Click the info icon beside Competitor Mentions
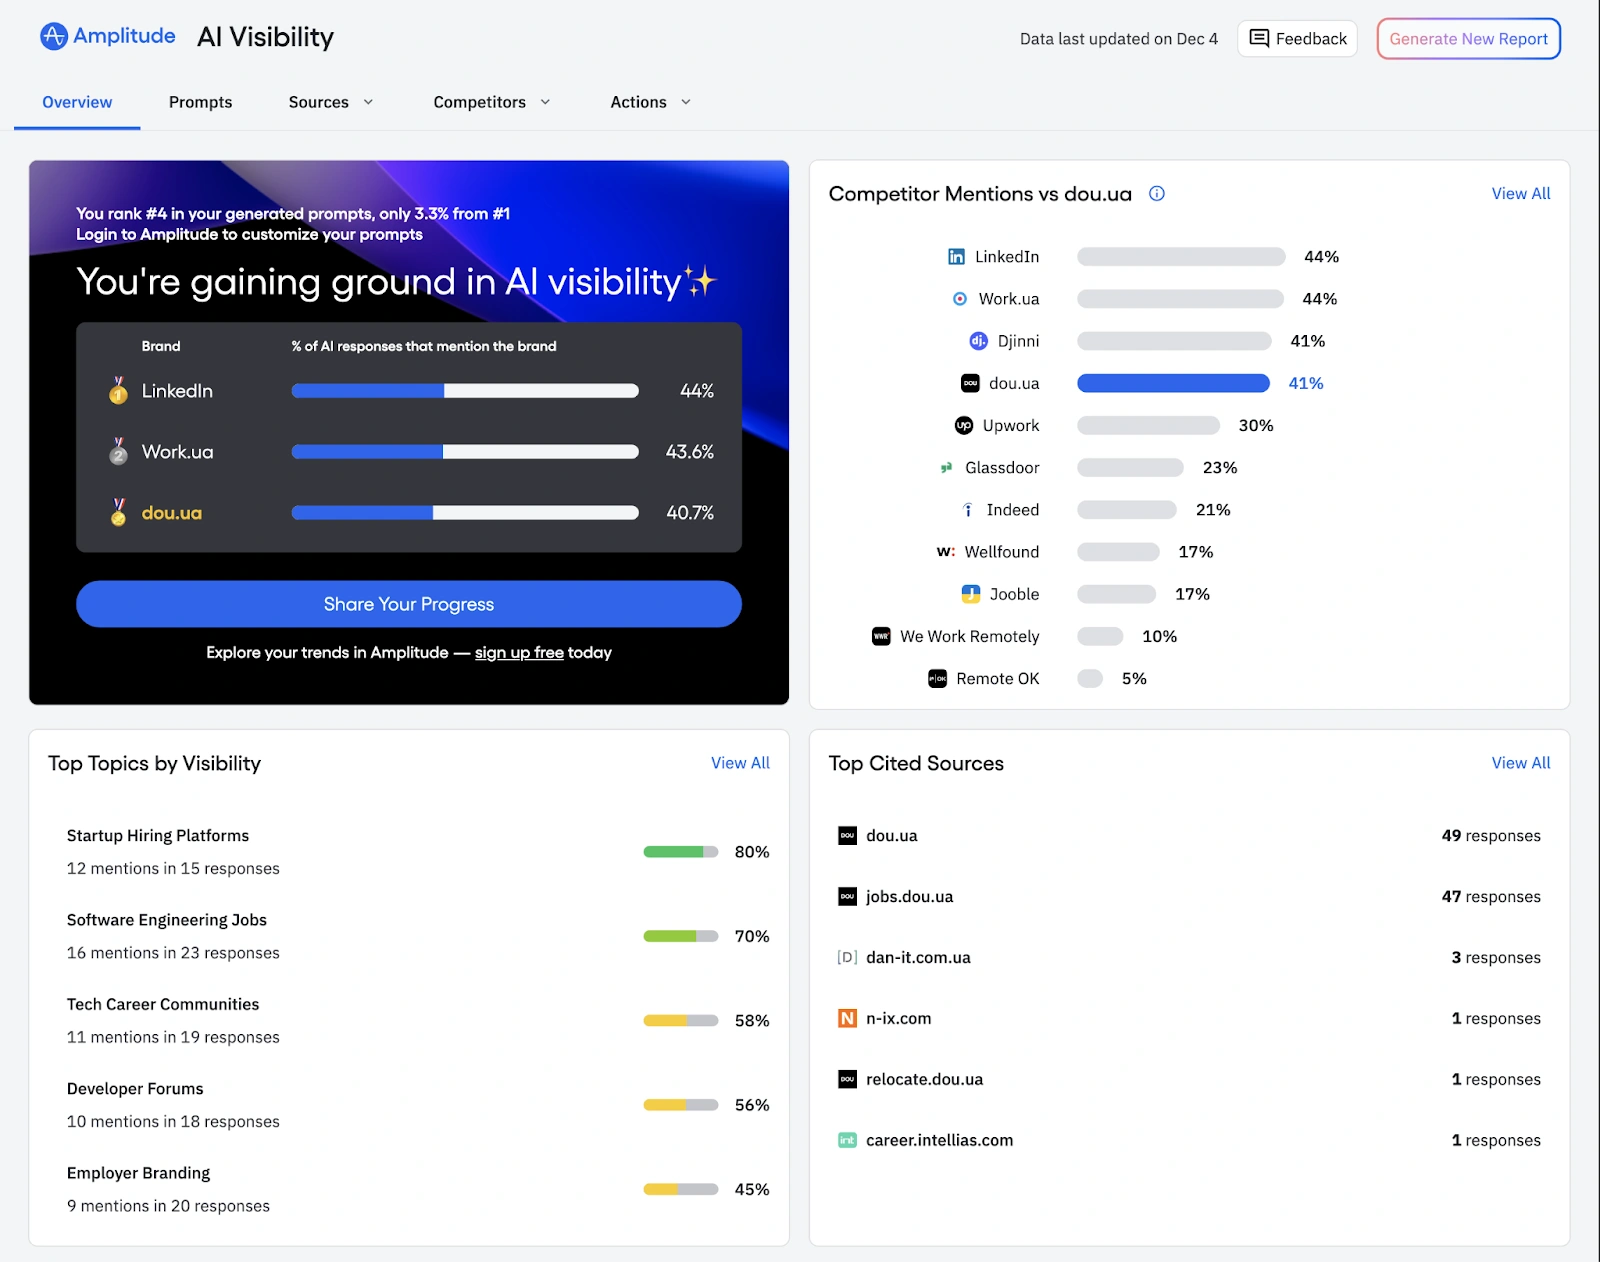Image resolution: width=1600 pixels, height=1262 pixels. [1156, 194]
